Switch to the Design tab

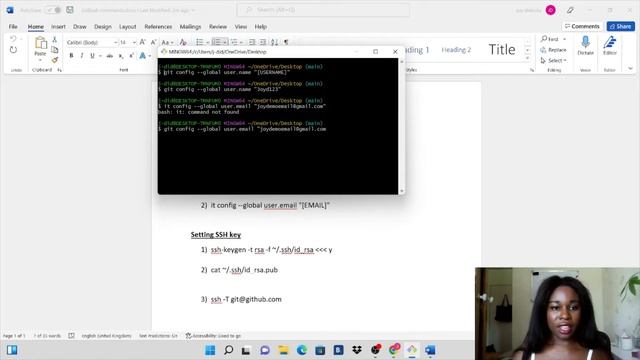click(x=103, y=27)
